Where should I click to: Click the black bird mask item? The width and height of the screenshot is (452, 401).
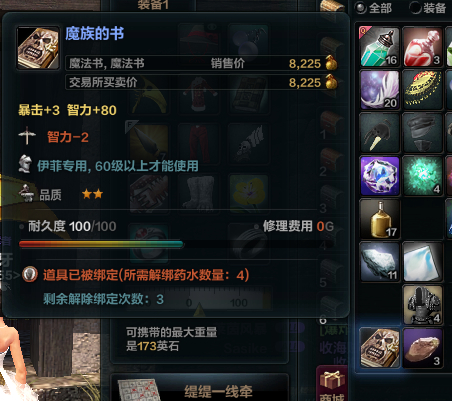380,133
